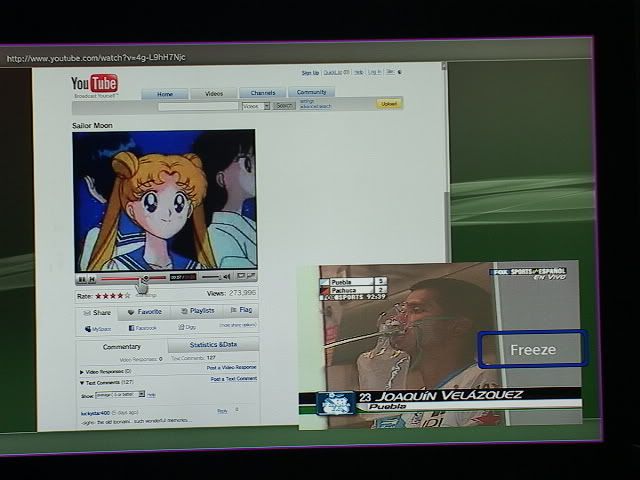Click the Joaquín Velázquez name banner
The image size is (640, 480).
click(x=440, y=395)
